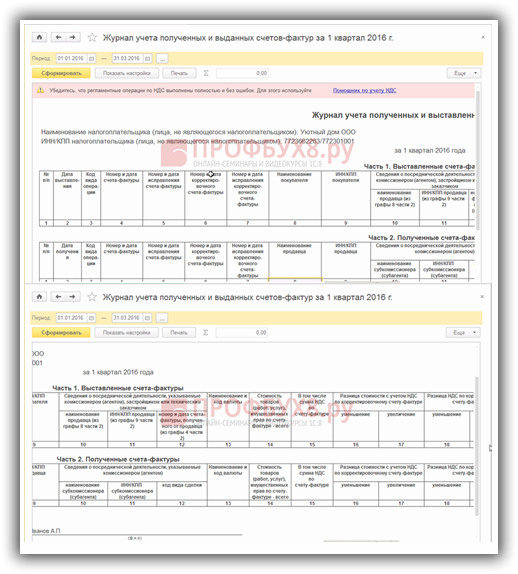This screenshot has height=574, width=518.
Task: Open calendar for end date in lower window
Action: 147,318
